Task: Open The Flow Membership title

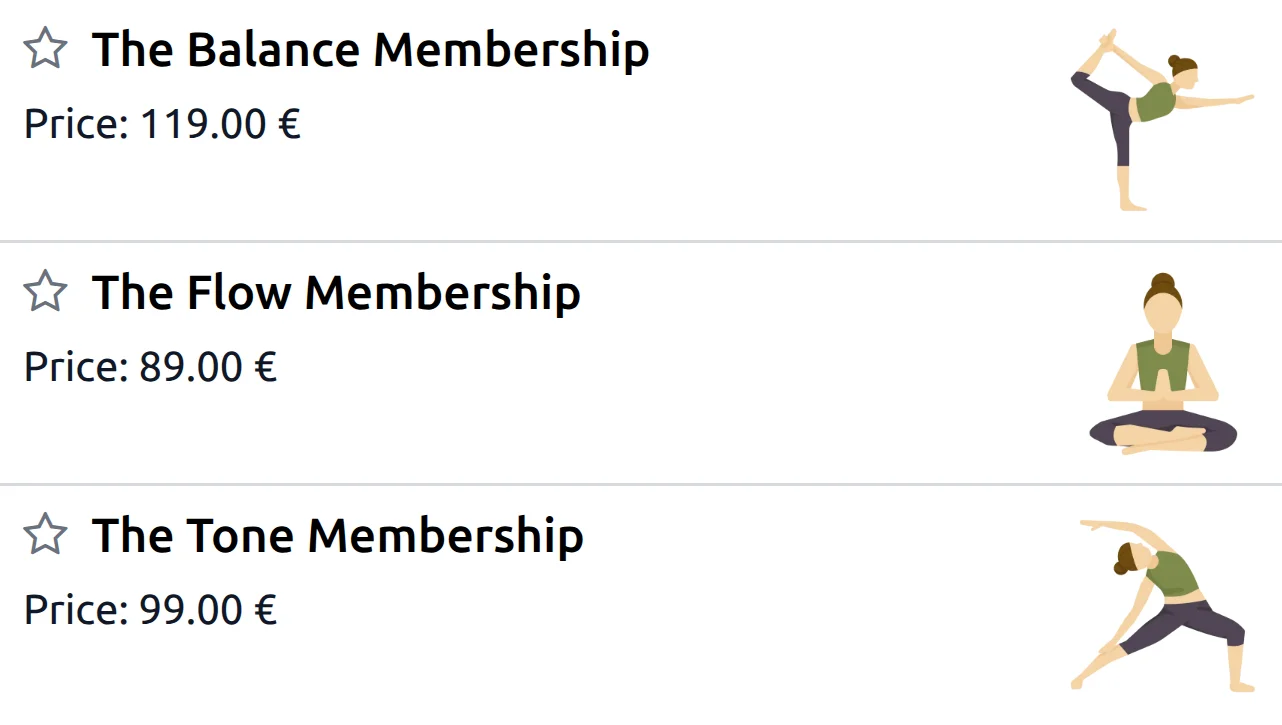Action: (x=336, y=293)
